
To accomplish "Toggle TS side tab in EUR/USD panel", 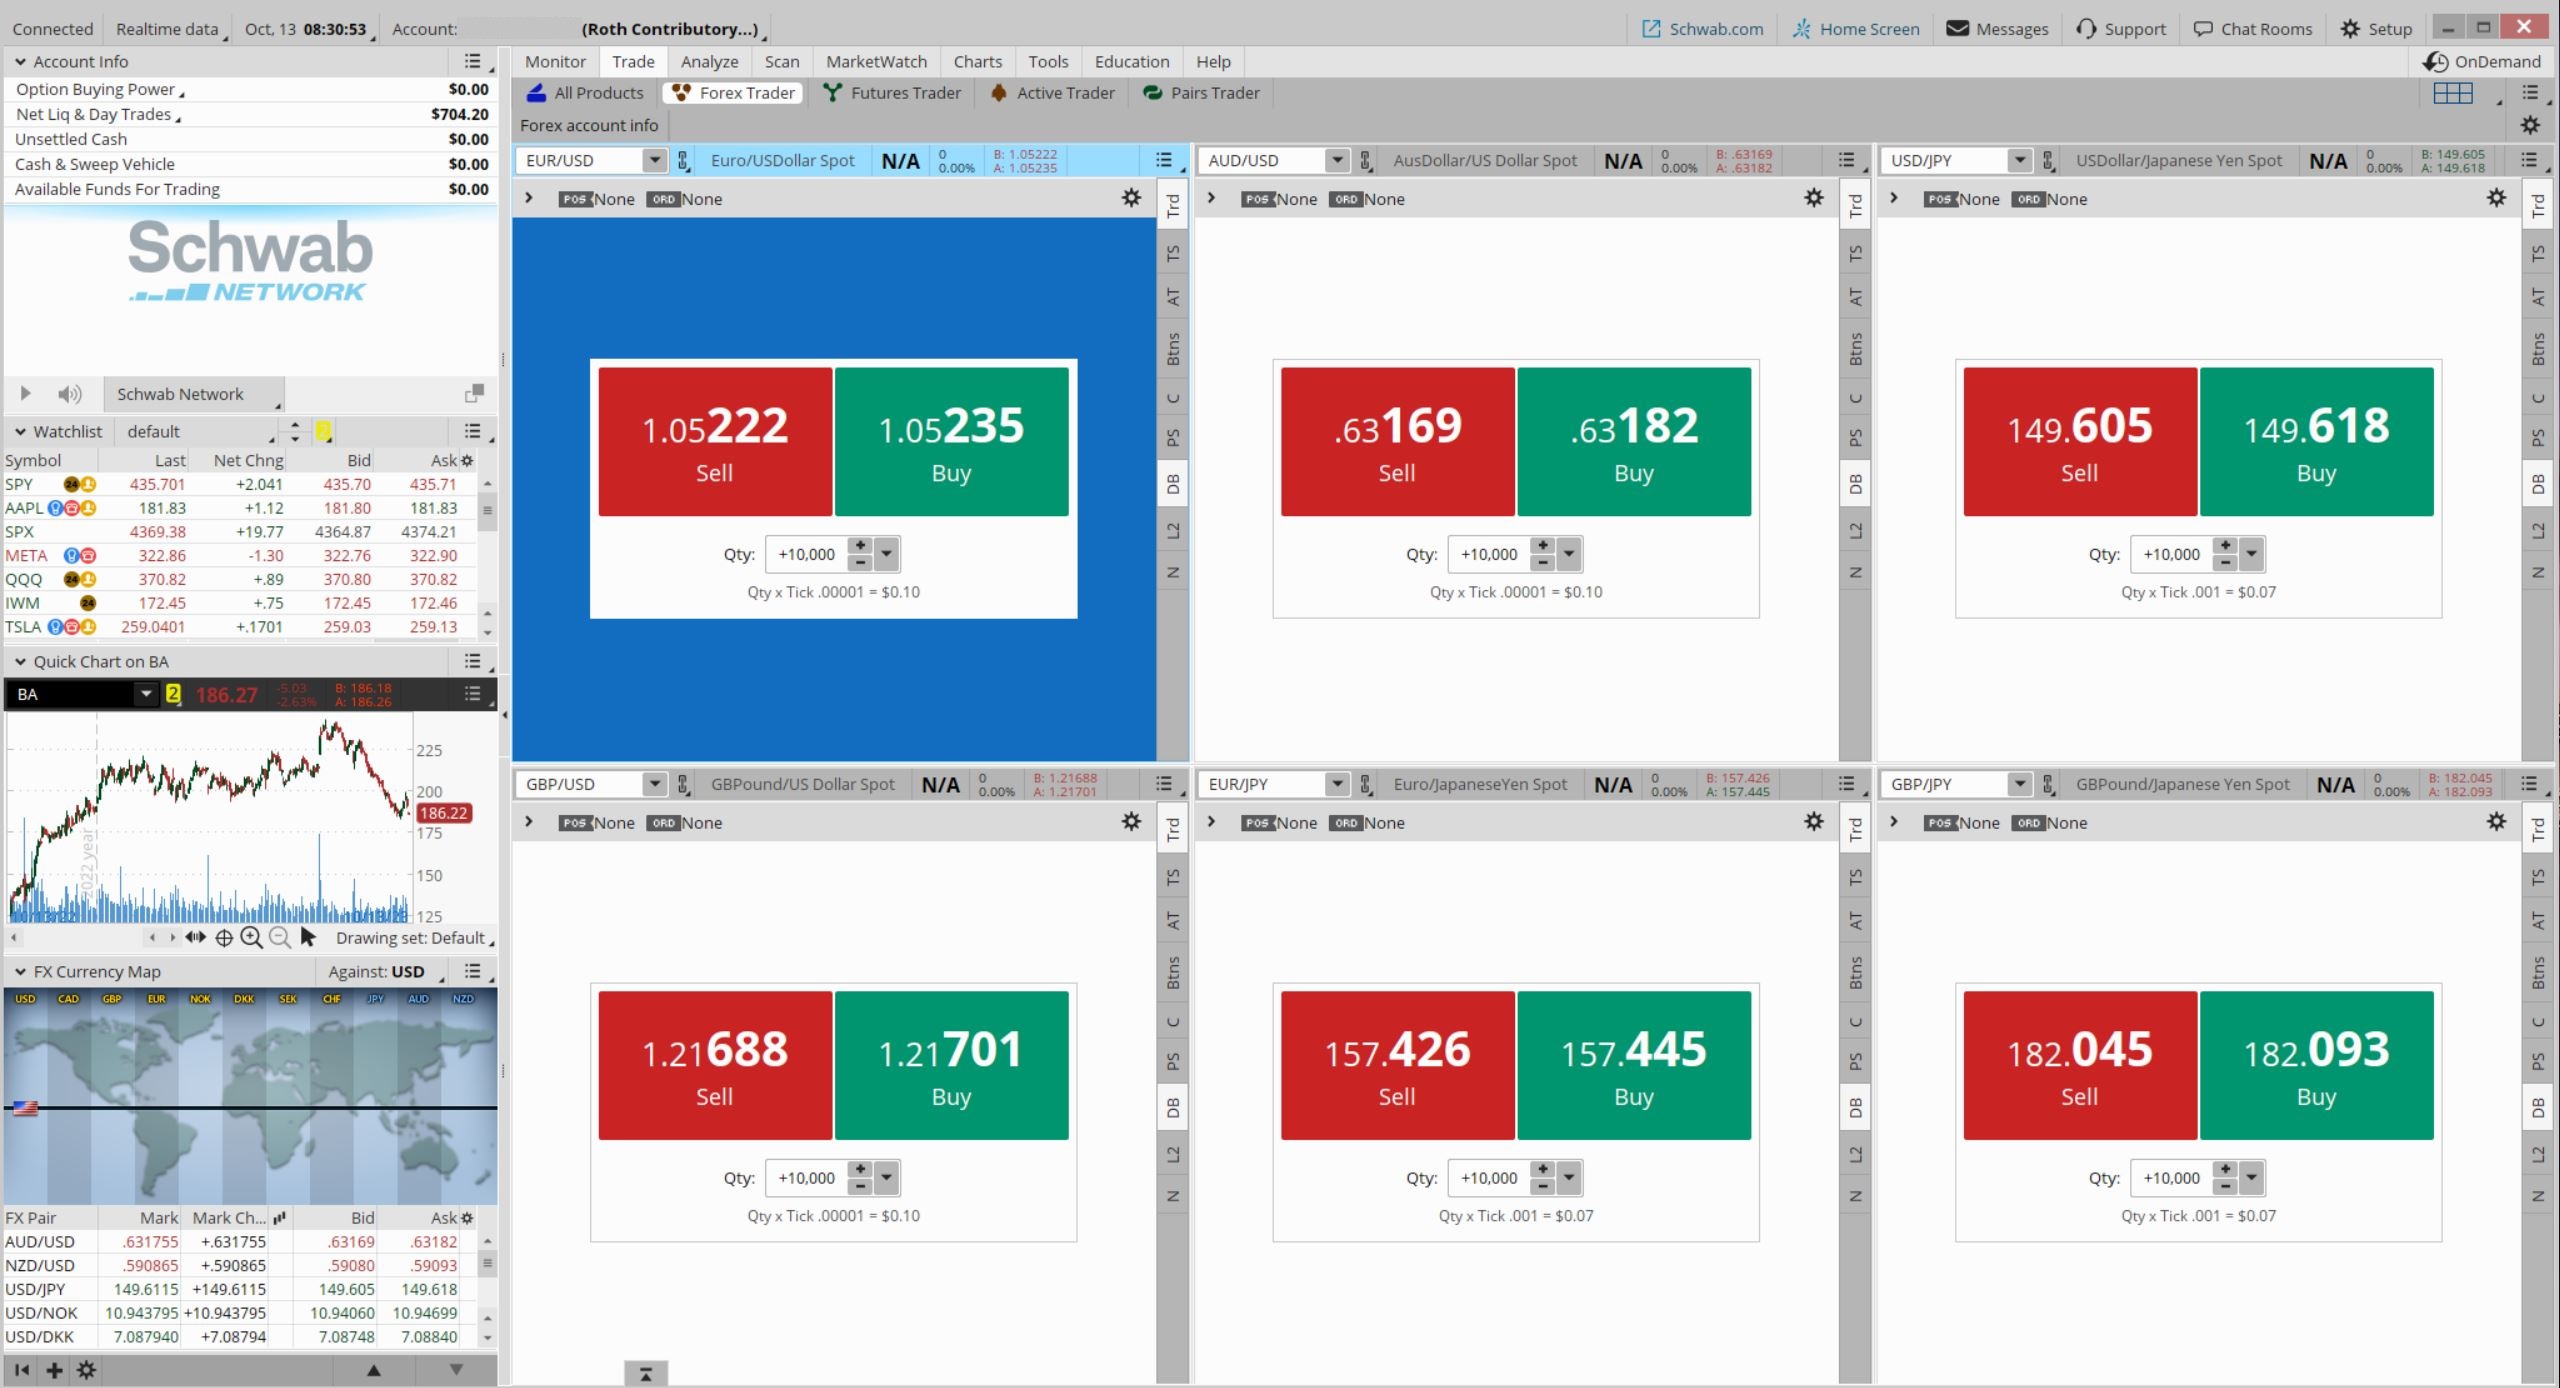I will (x=1173, y=253).
